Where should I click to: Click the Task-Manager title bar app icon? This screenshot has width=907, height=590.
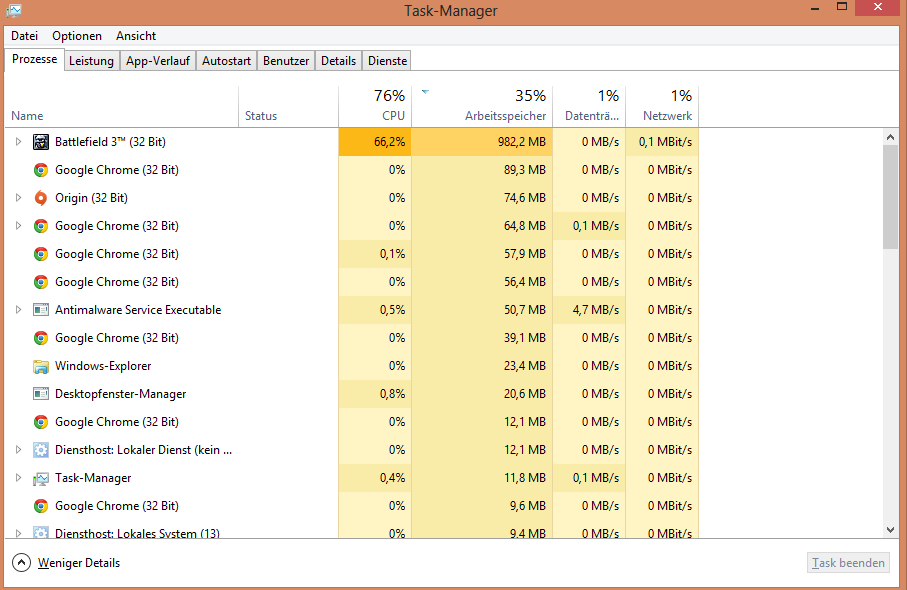coord(14,10)
